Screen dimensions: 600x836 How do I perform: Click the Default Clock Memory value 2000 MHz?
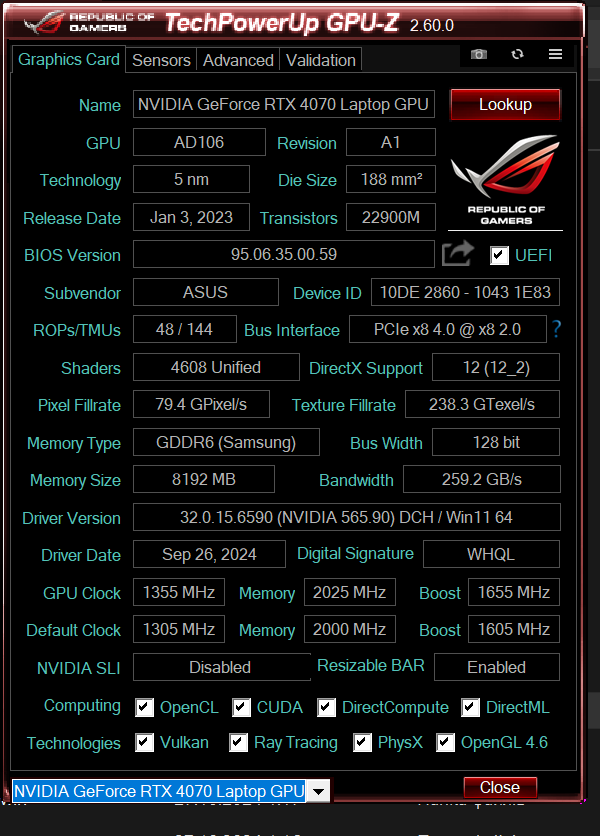pos(350,629)
